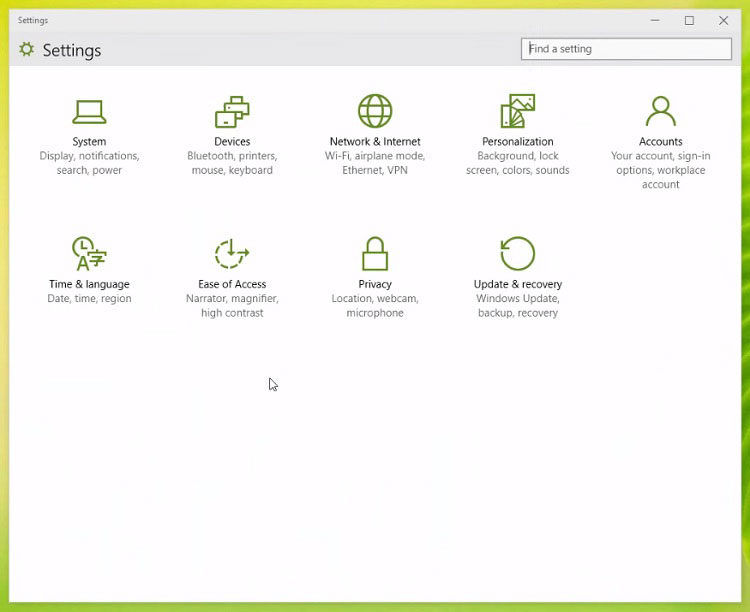Click the Update & recovery circular arrow icon
The height and width of the screenshot is (612, 750).
[x=517, y=254]
